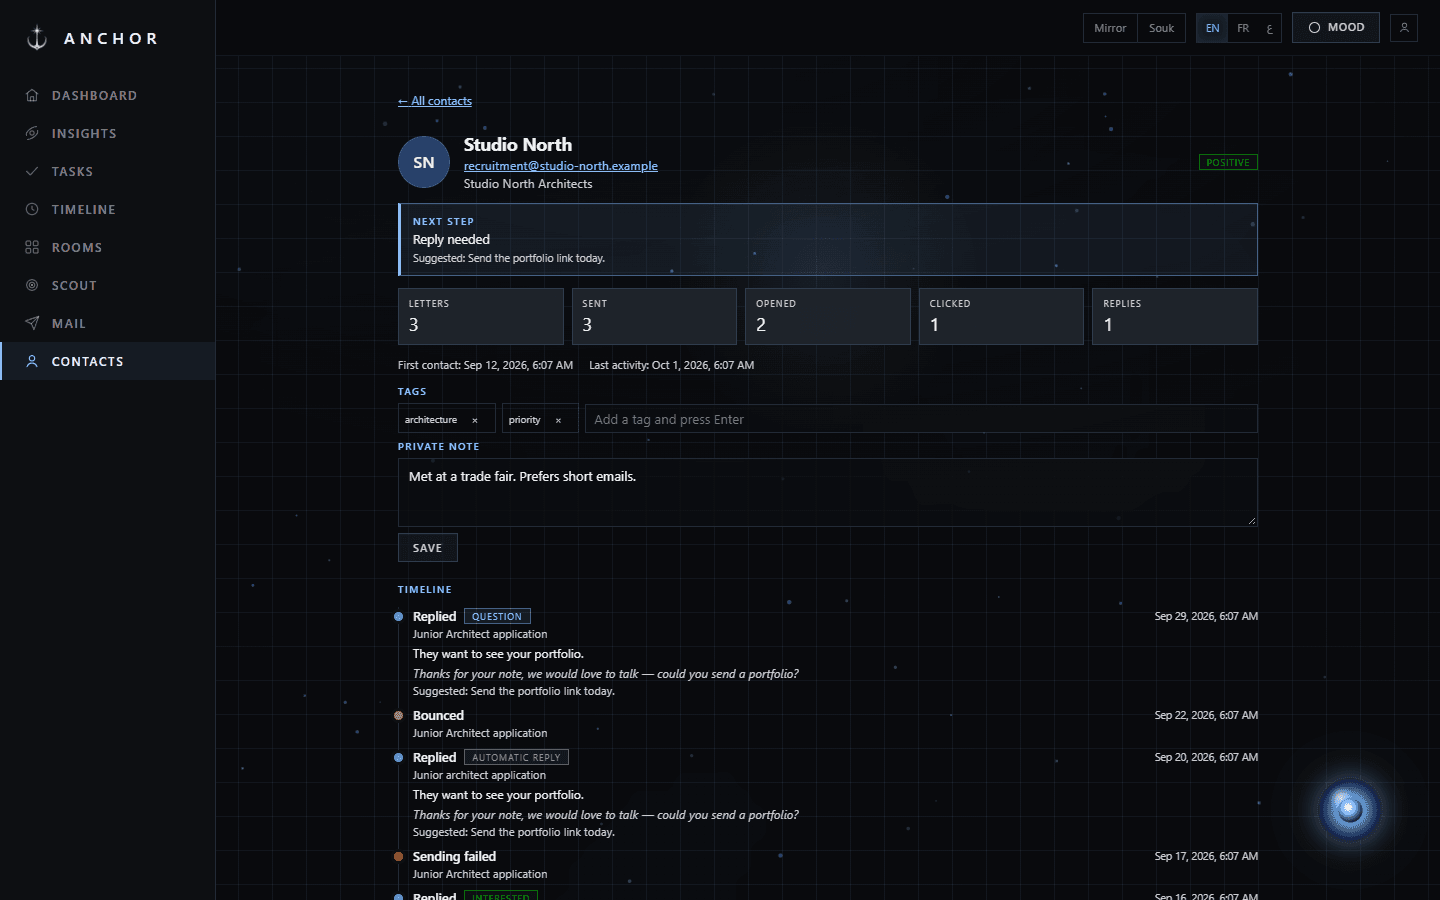The width and height of the screenshot is (1440, 900).
Task: Click the Opened stat card
Action: (828, 316)
